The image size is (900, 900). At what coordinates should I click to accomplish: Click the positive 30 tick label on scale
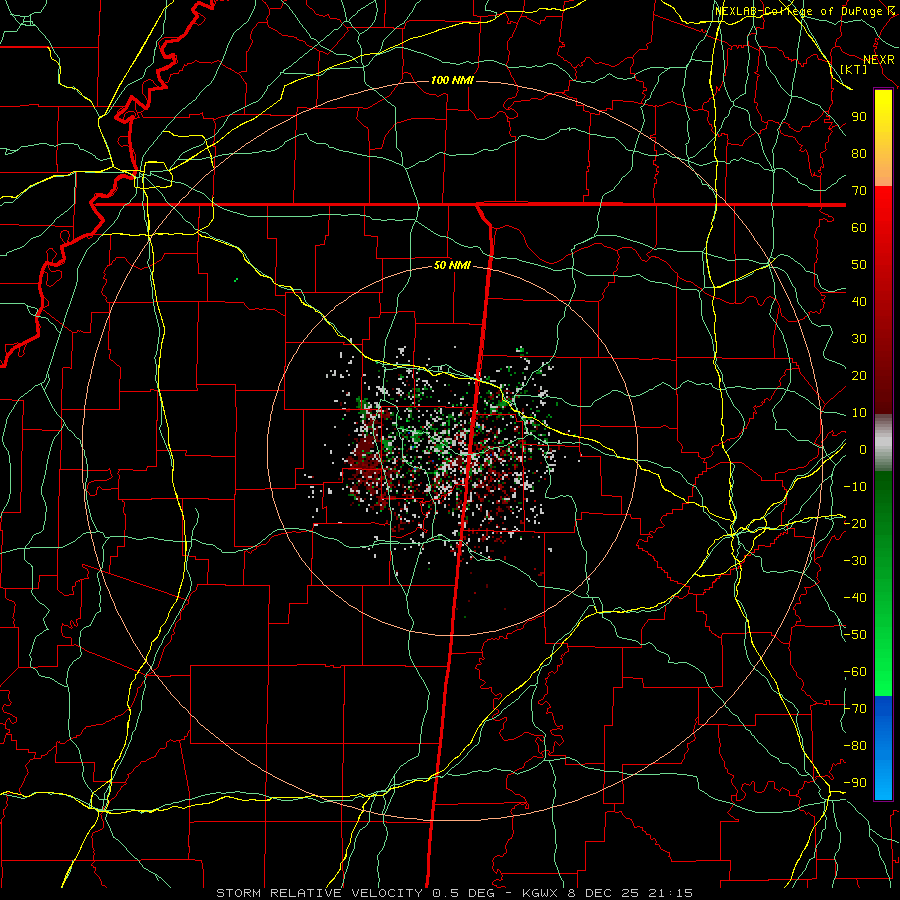[x=859, y=339]
